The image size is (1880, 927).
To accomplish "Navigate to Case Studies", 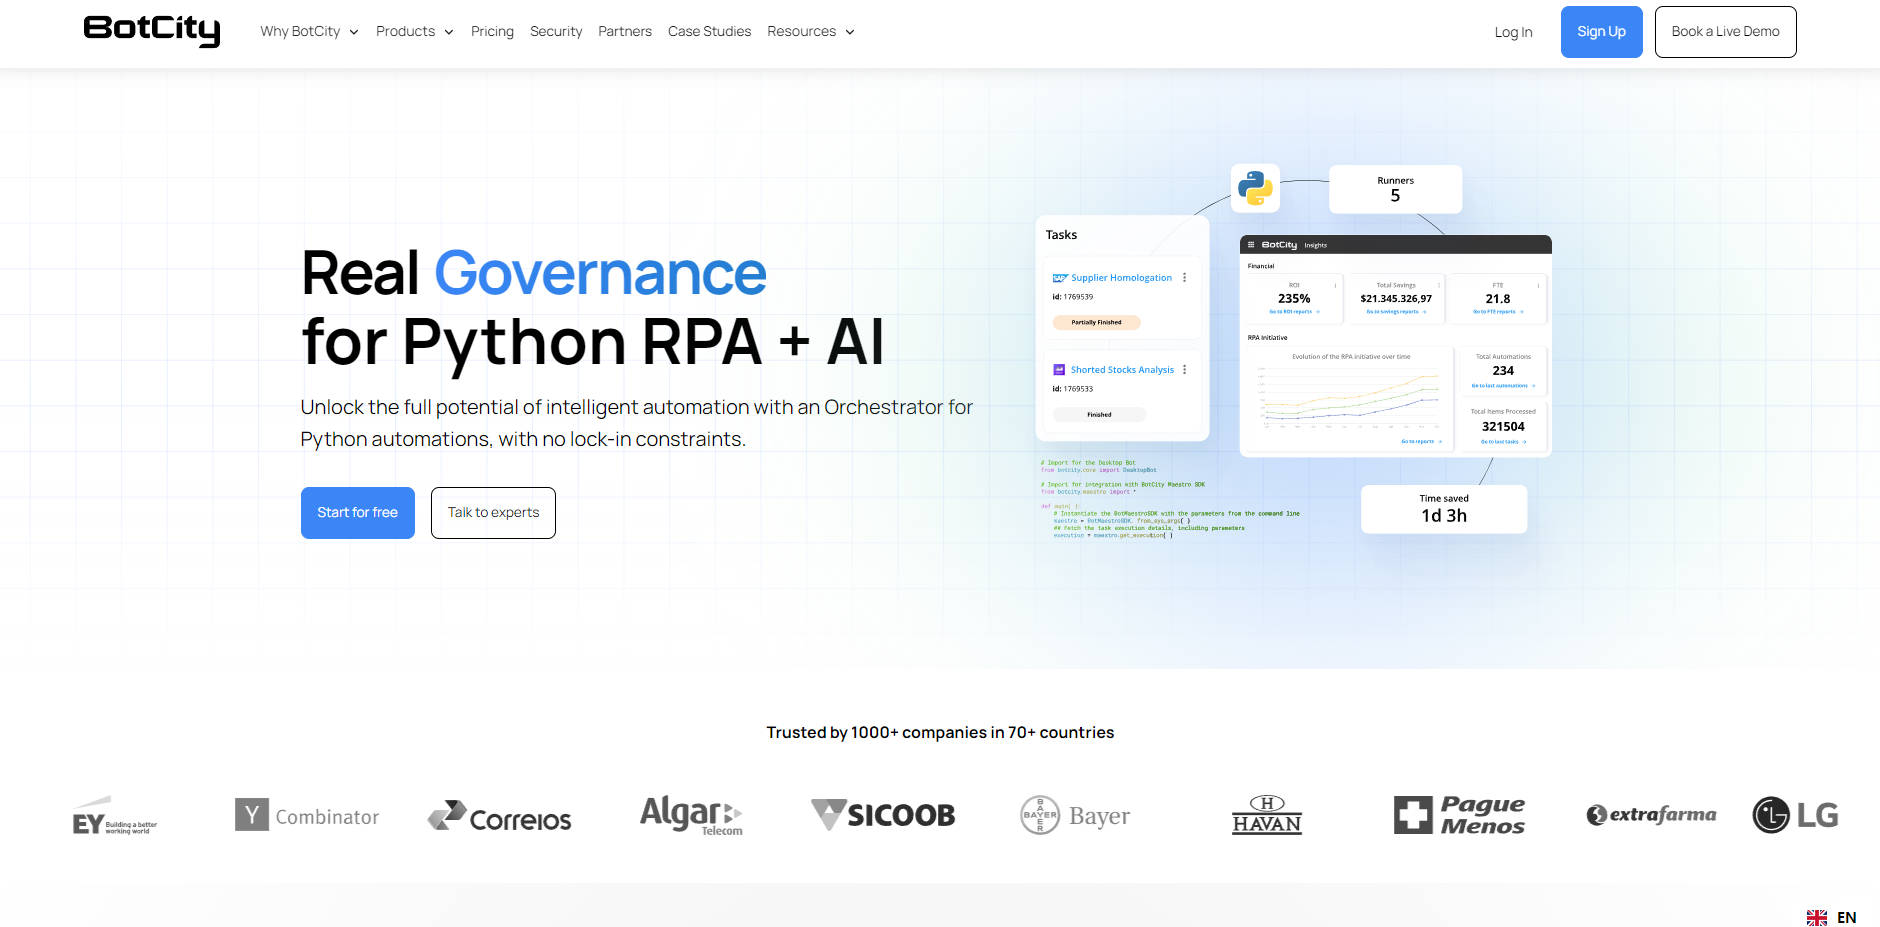I will pyautogui.click(x=709, y=32).
